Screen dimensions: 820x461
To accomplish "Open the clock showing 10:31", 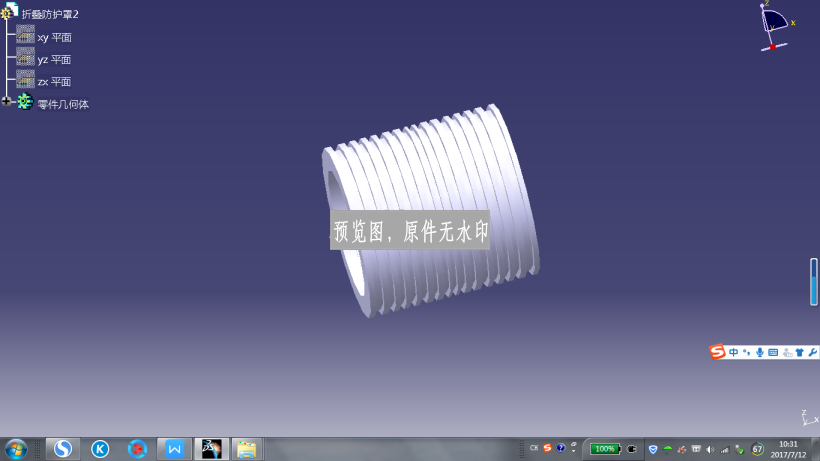I will click(788, 449).
